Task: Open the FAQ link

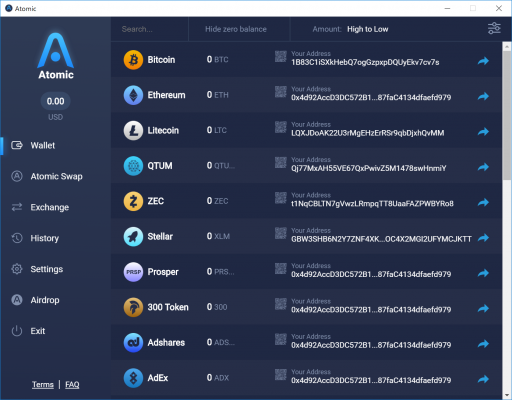Action: [72, 385]
